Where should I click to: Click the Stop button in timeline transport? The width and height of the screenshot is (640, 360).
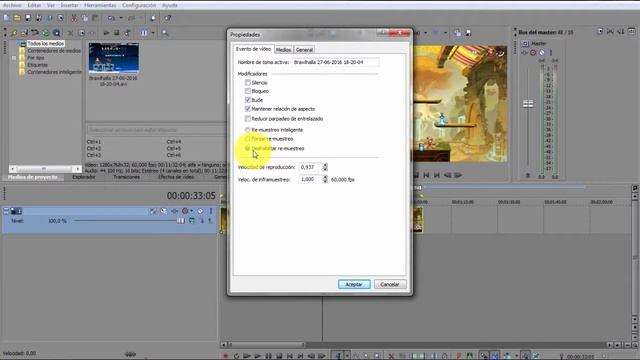(279, 356)
